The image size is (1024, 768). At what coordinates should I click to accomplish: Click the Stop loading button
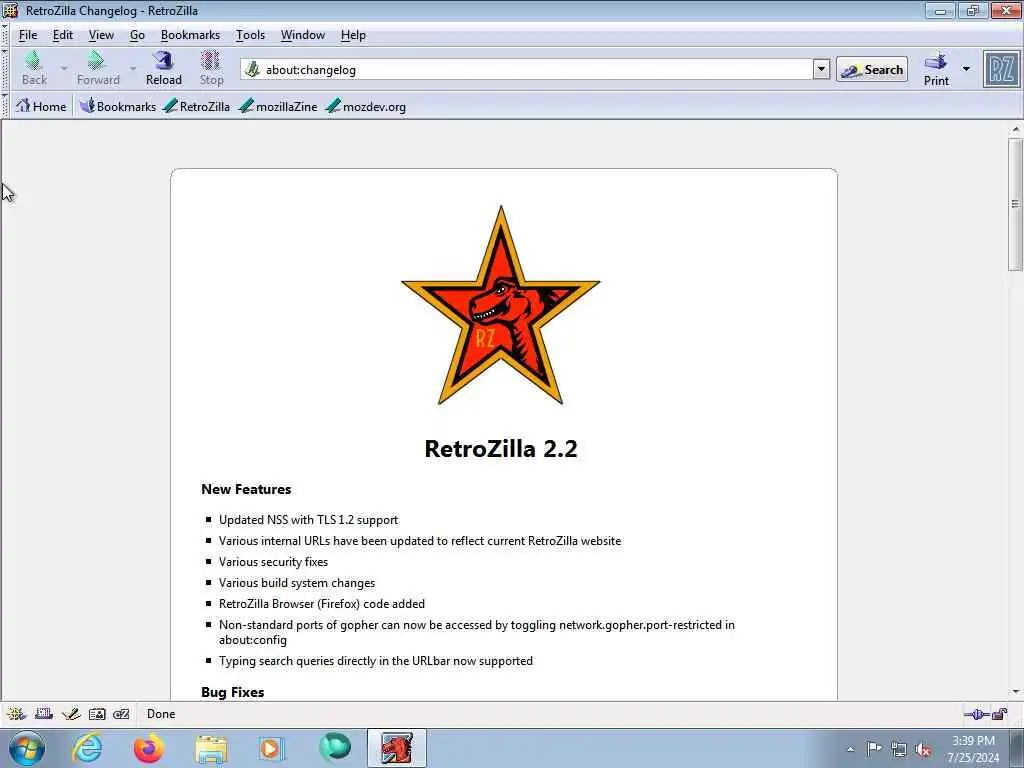click(211, 69)
